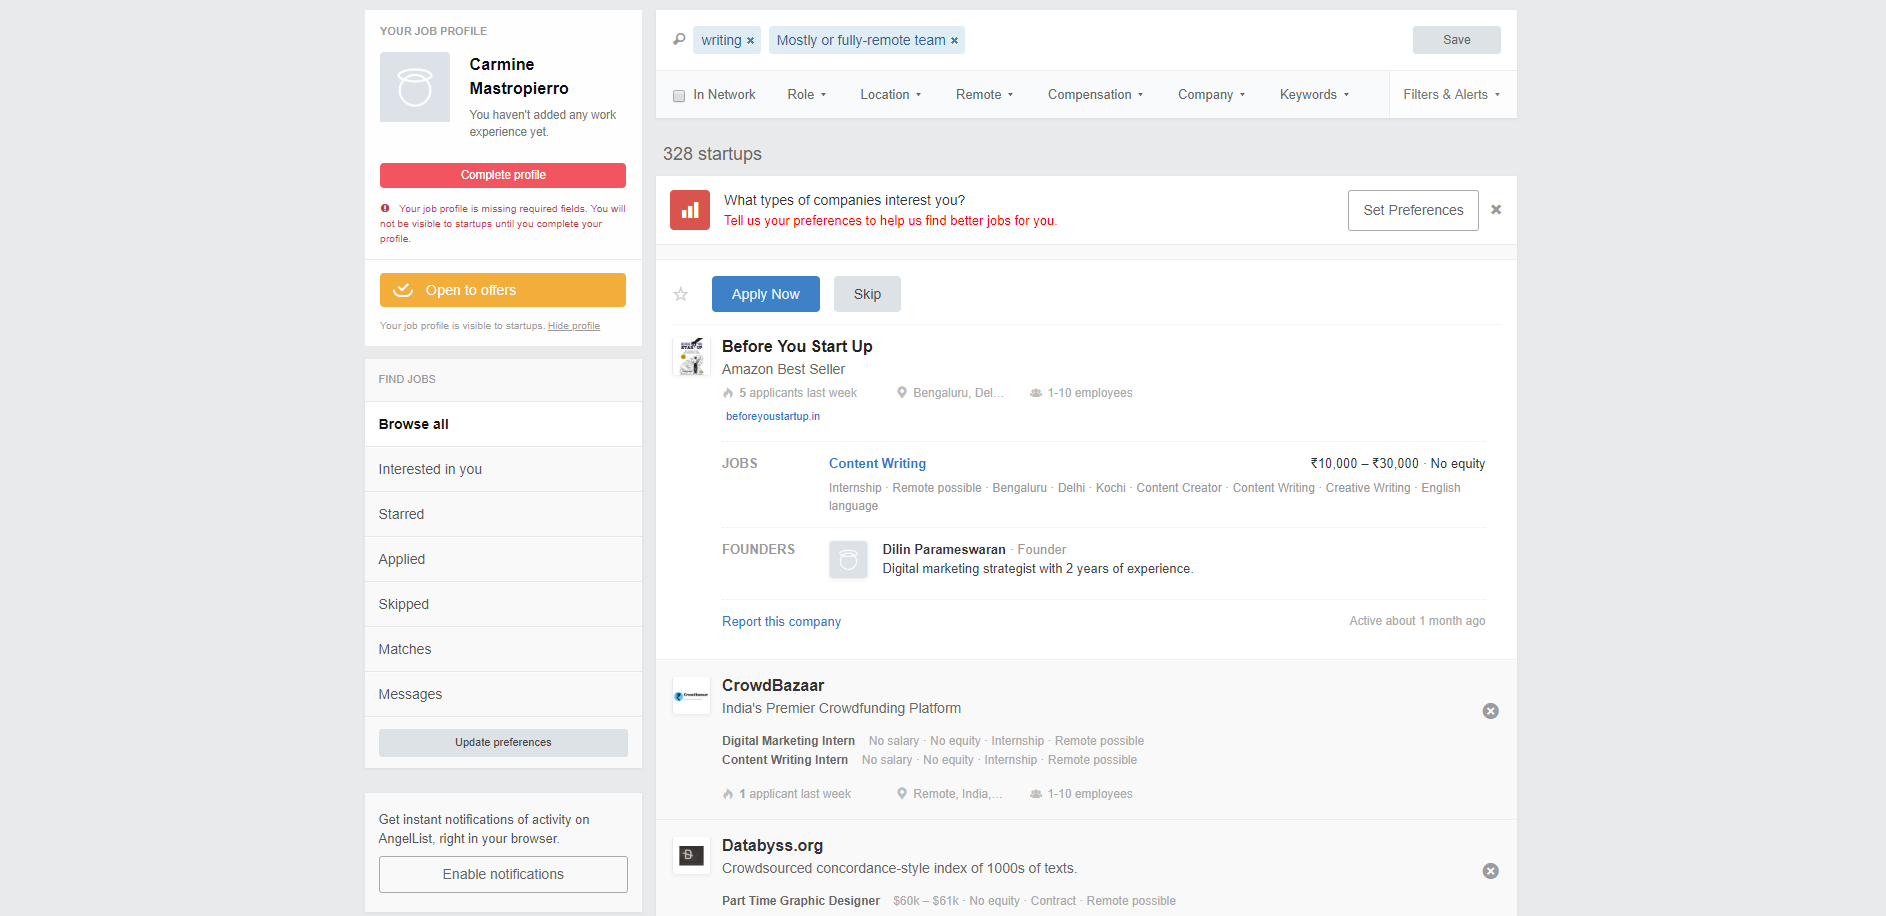Screen dimensions: 1886x916
Task: Open the Part Time Graphic Designer job
Action: pyautogui.click(x=801, y=901)
